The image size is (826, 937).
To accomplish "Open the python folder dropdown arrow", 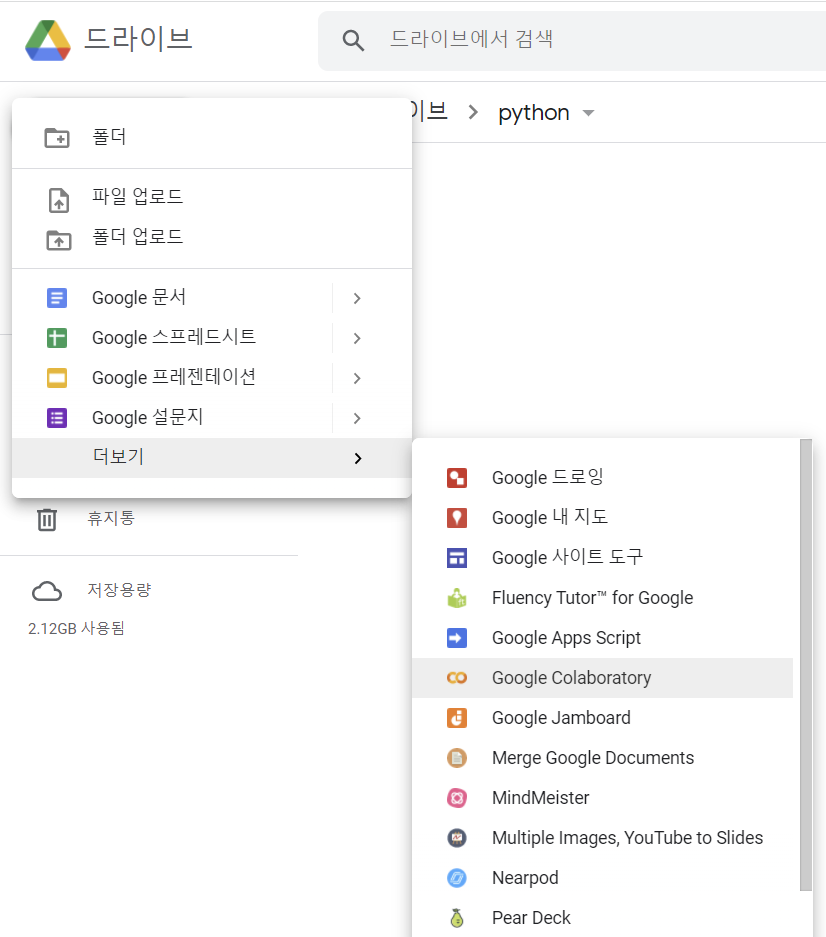I will (588, 113).
